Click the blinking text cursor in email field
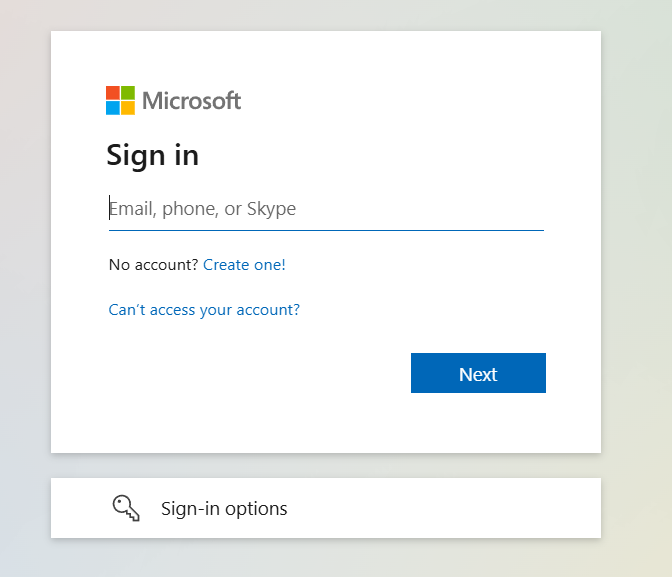This screenshot has height=577, width=672. (110, 208)
